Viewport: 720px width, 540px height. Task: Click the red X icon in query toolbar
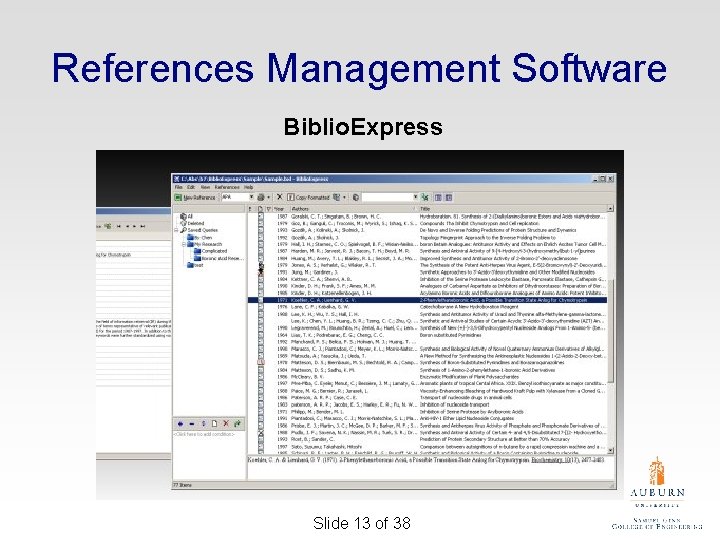coord(226,424)
